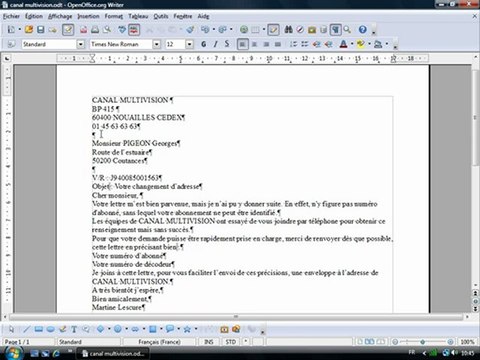Open the Fichier menu
Screen dimensions: 480x360
(x=11, y=16)
